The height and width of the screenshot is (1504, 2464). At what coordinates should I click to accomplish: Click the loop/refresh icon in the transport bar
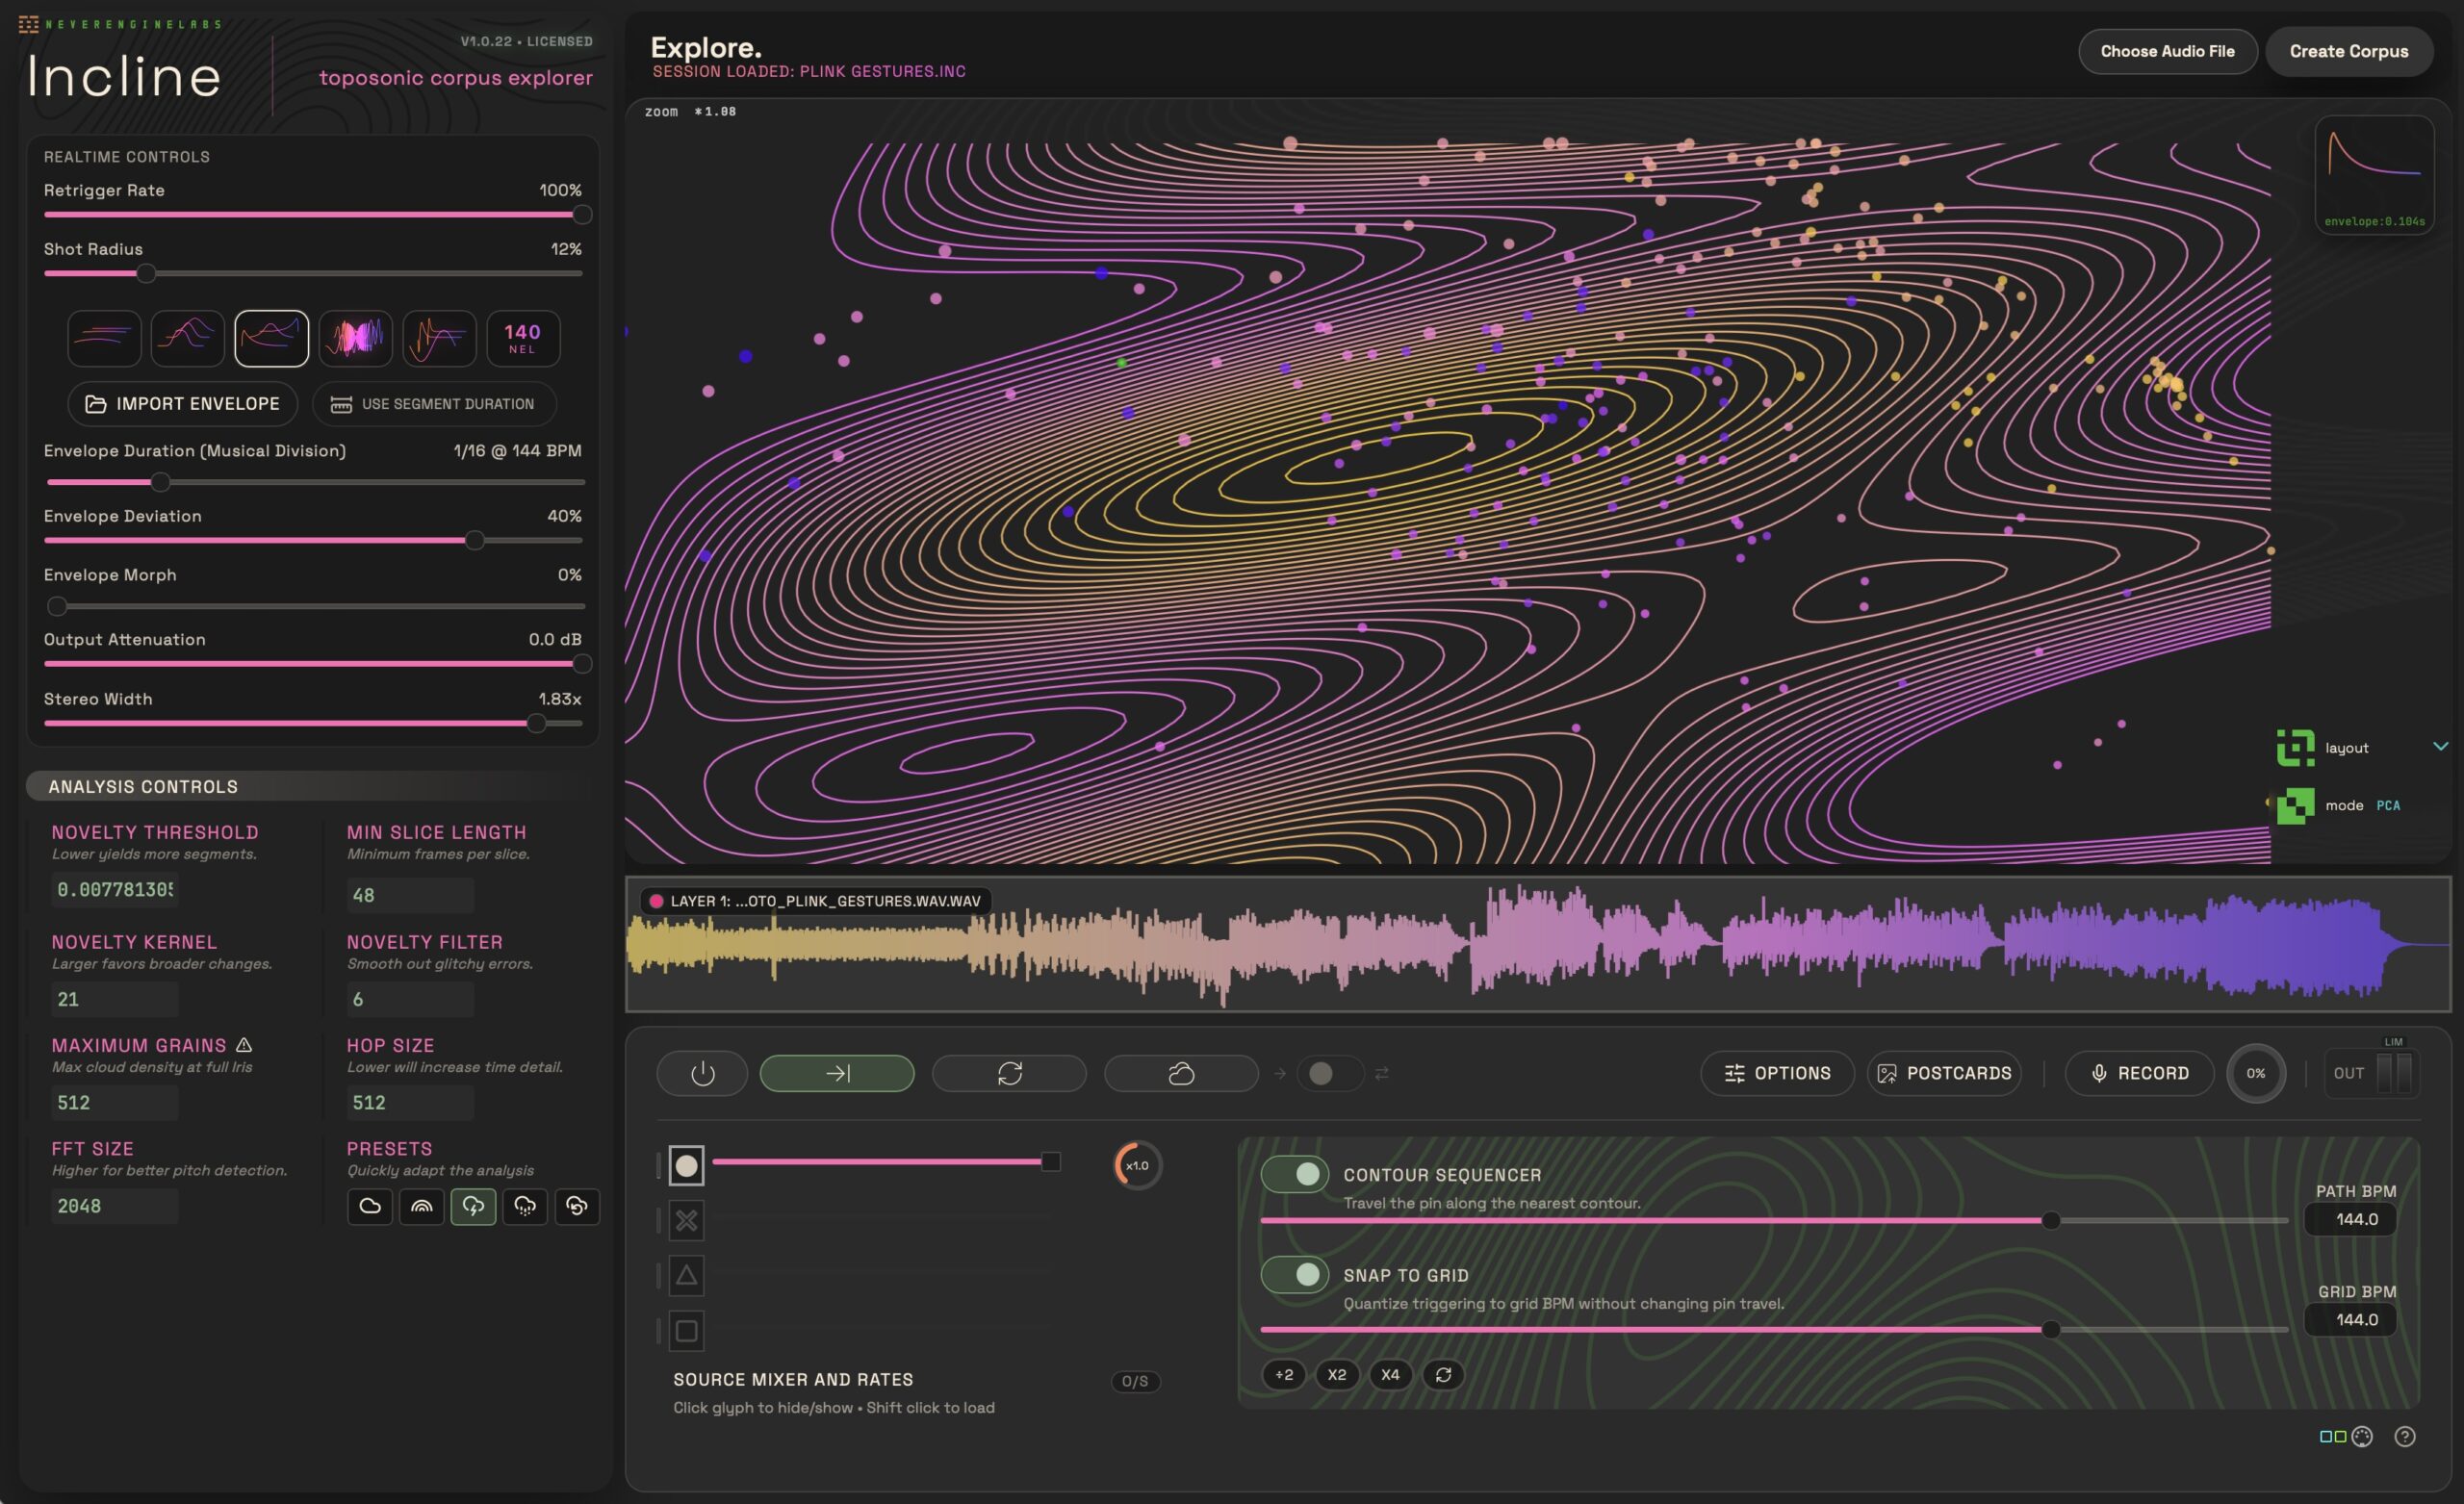[x=1009, y=1073]
